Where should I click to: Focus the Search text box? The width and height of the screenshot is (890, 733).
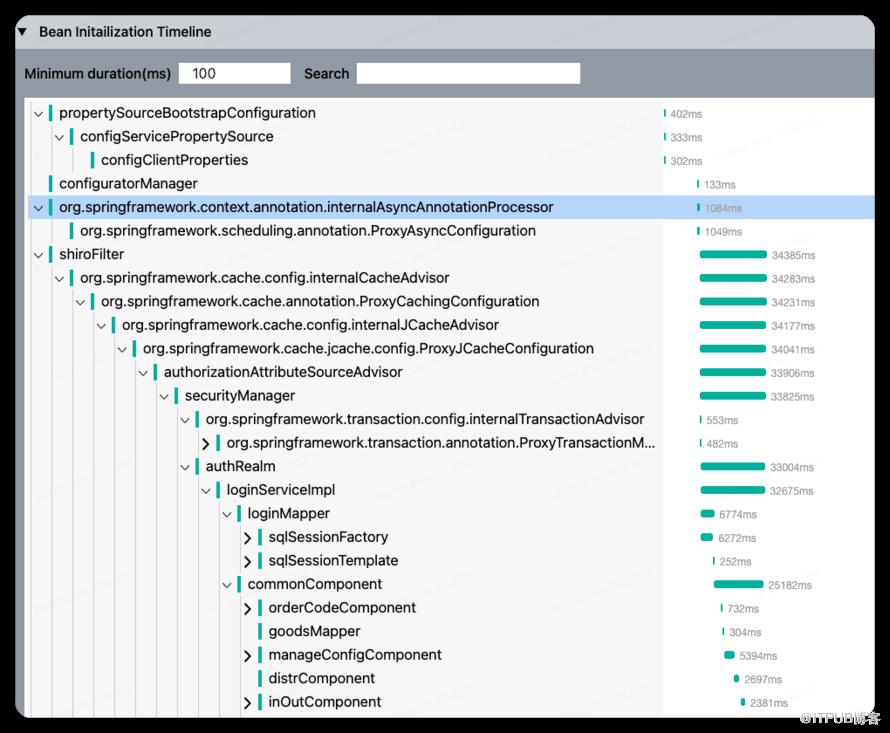[x=468, y=73]
